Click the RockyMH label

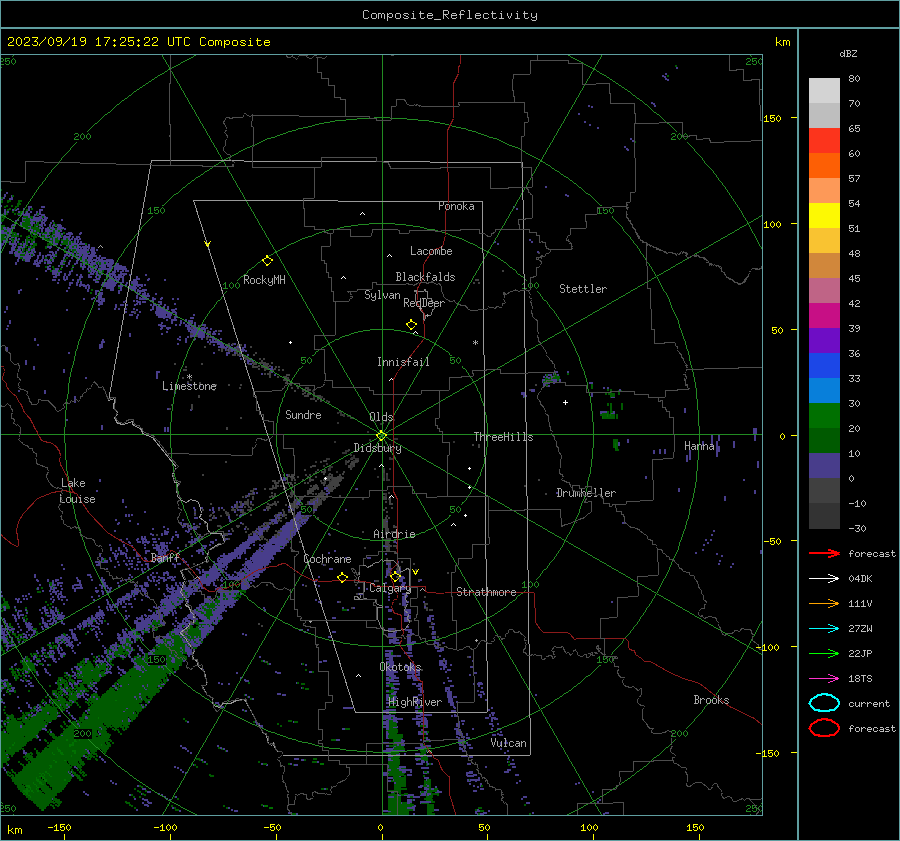click(x=264, y=280)
